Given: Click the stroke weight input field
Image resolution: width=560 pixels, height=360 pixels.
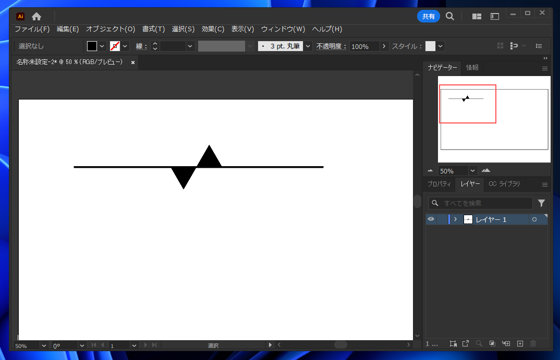Looking at the screenshot, I should [x=173, y=46].
